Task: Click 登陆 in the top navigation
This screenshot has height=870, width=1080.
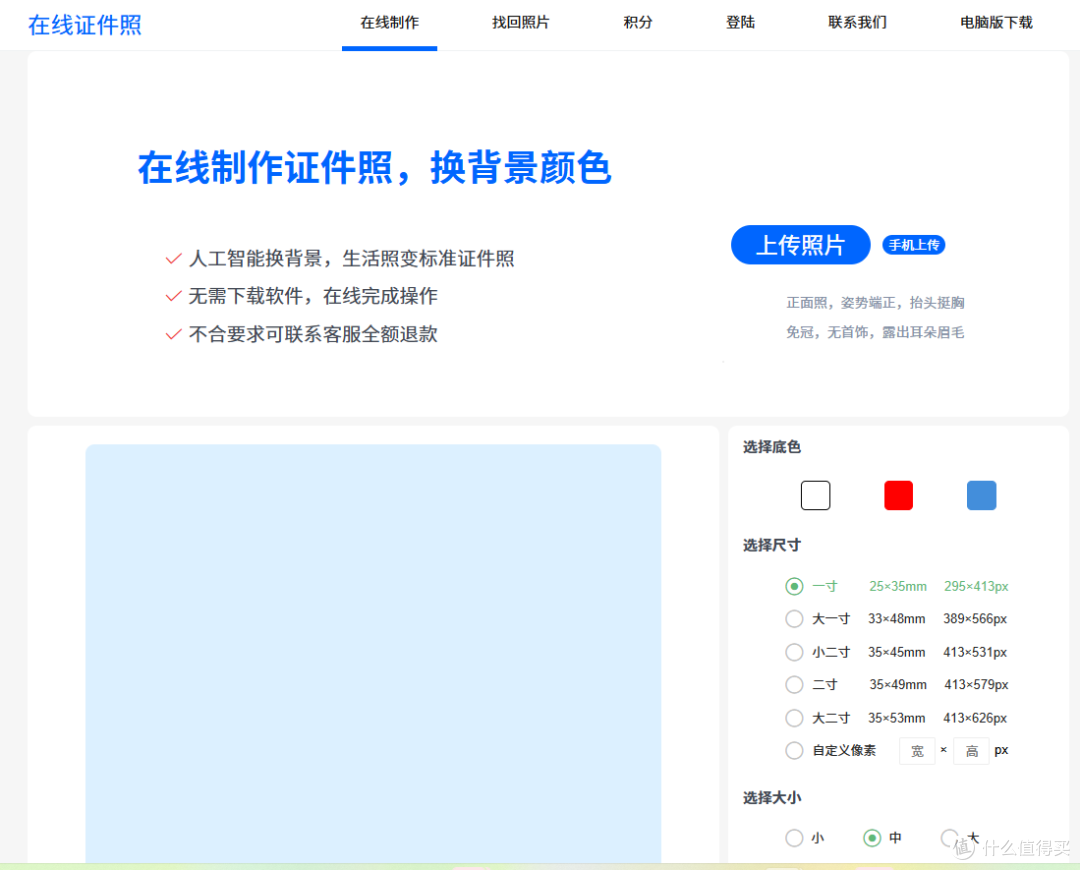Action: click(x=740, y=23)
